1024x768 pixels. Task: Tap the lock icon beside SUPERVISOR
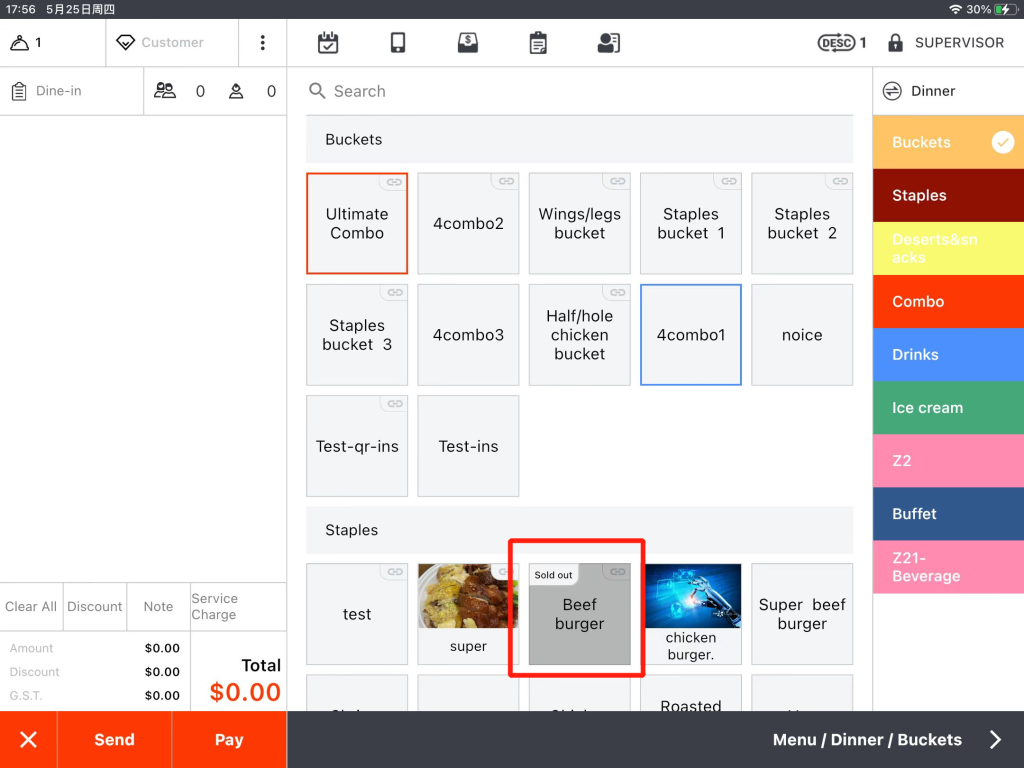click(895, 43)
